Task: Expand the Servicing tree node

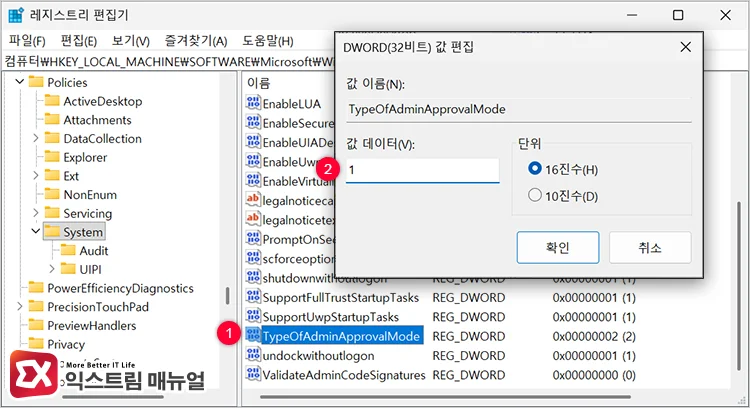Action: (35, 213)
